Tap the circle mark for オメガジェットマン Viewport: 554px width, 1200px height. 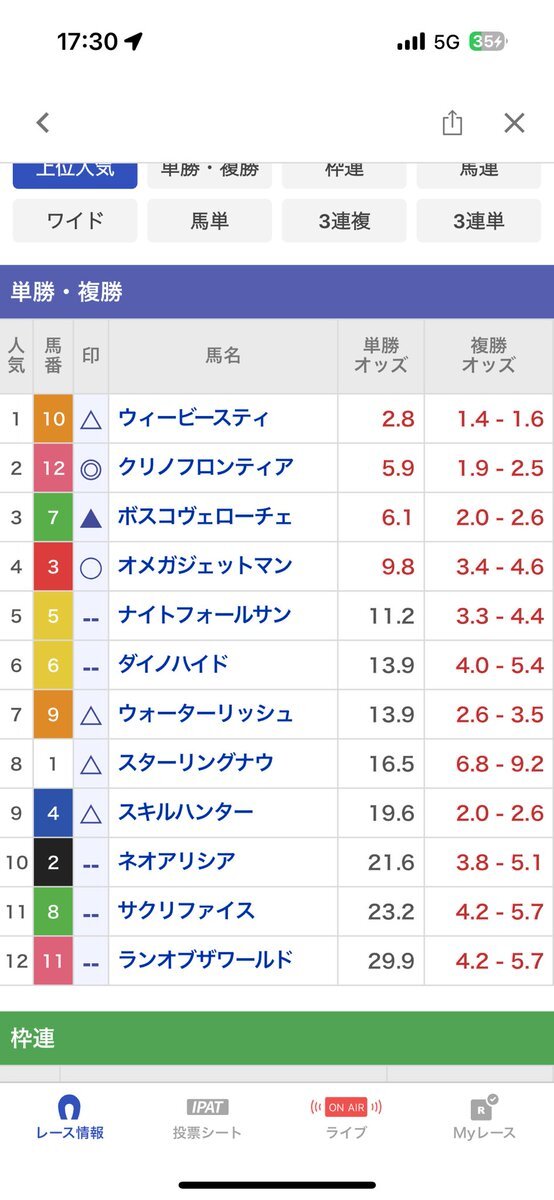click(x=91, y=567)
